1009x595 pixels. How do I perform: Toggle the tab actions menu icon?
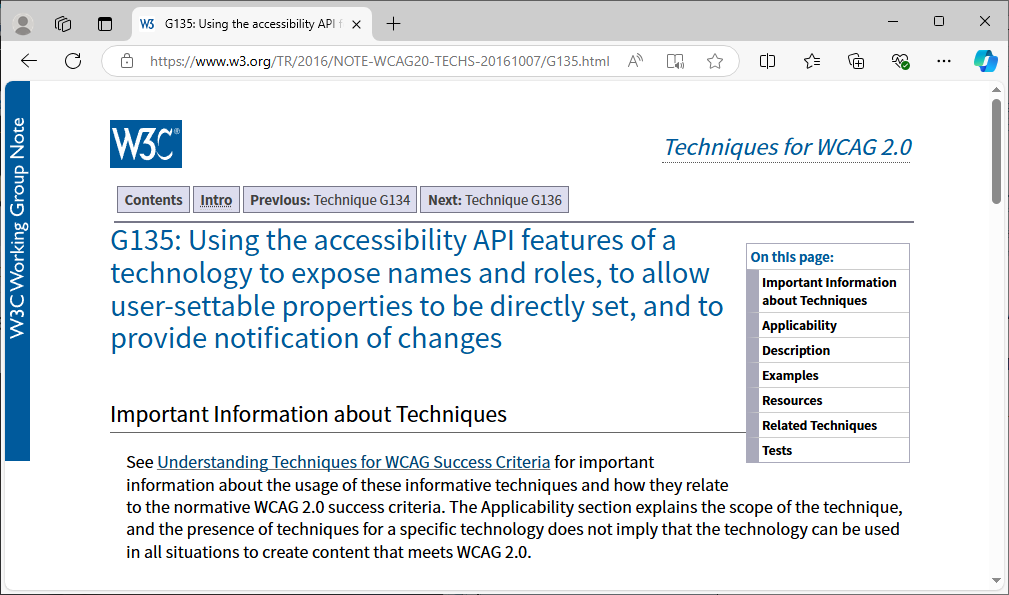105,24
